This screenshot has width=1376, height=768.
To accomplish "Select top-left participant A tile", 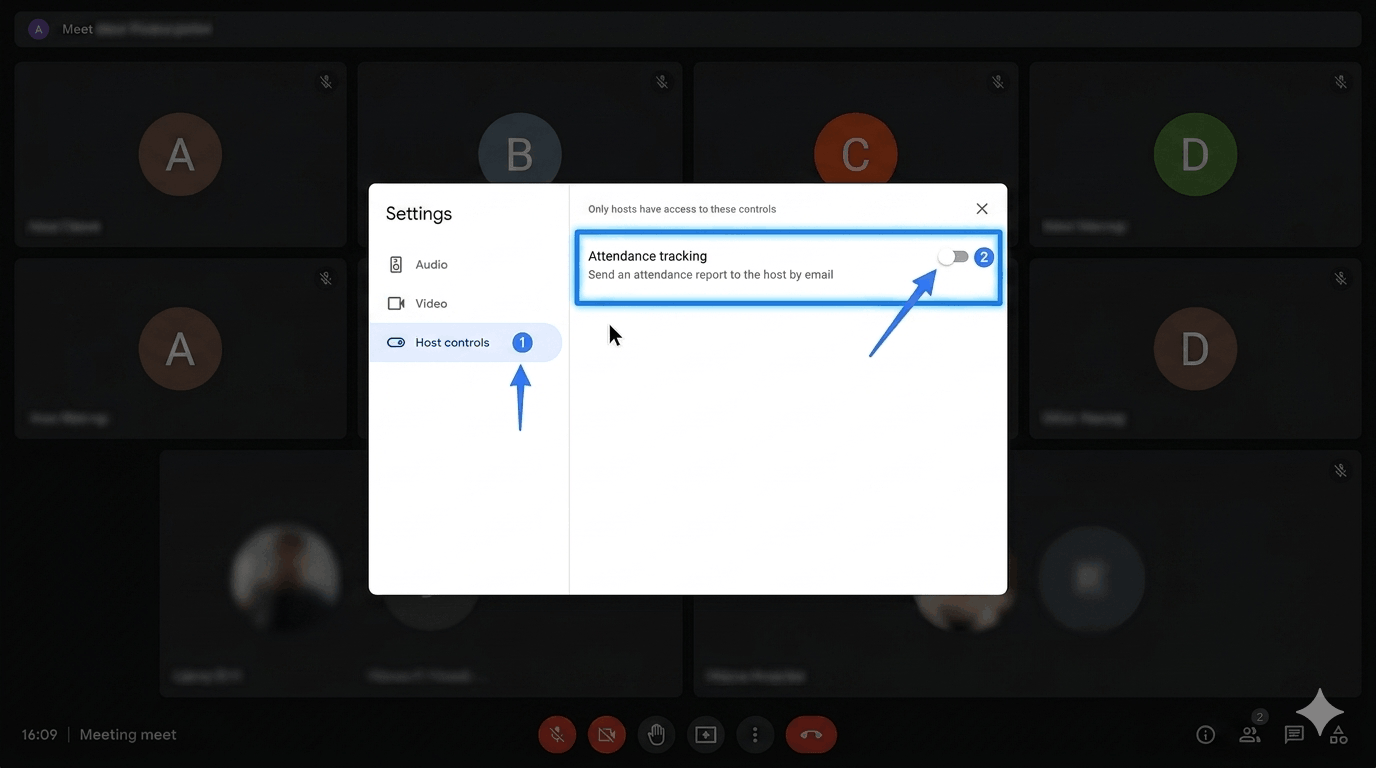I will (180, 154).
